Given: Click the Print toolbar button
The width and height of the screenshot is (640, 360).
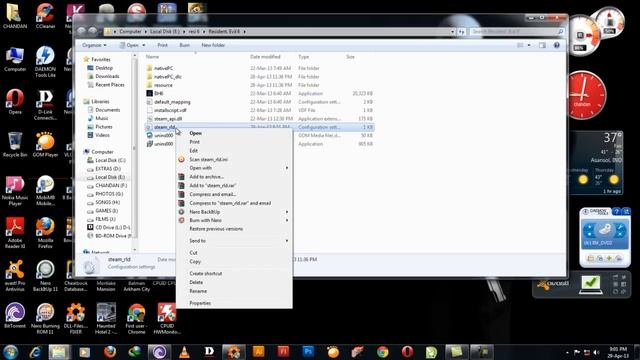Looking at the screenshot, I should click(x=162, y=45).
